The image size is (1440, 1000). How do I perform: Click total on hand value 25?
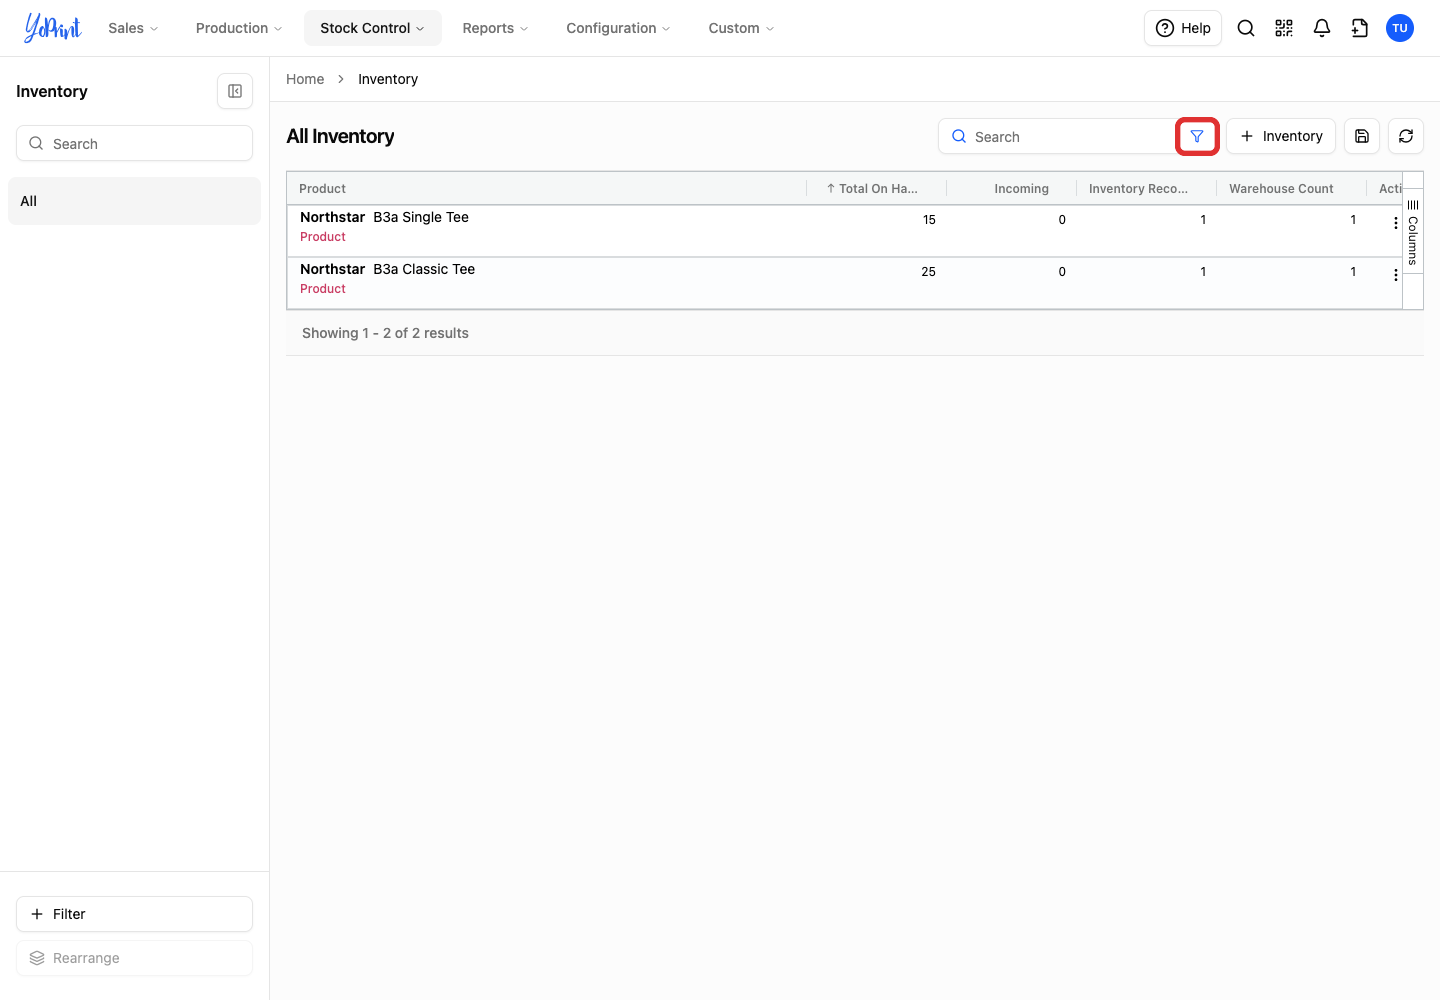pos(928,272)
